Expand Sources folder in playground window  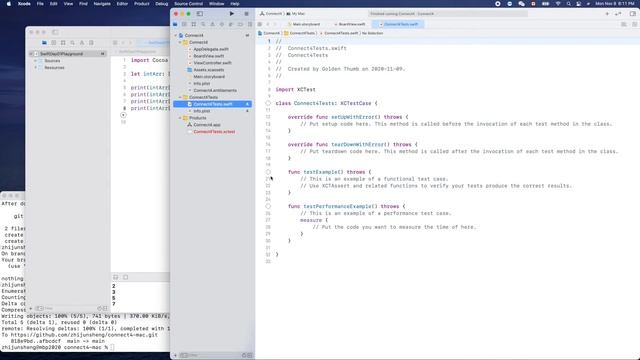[x=36, y=61]
